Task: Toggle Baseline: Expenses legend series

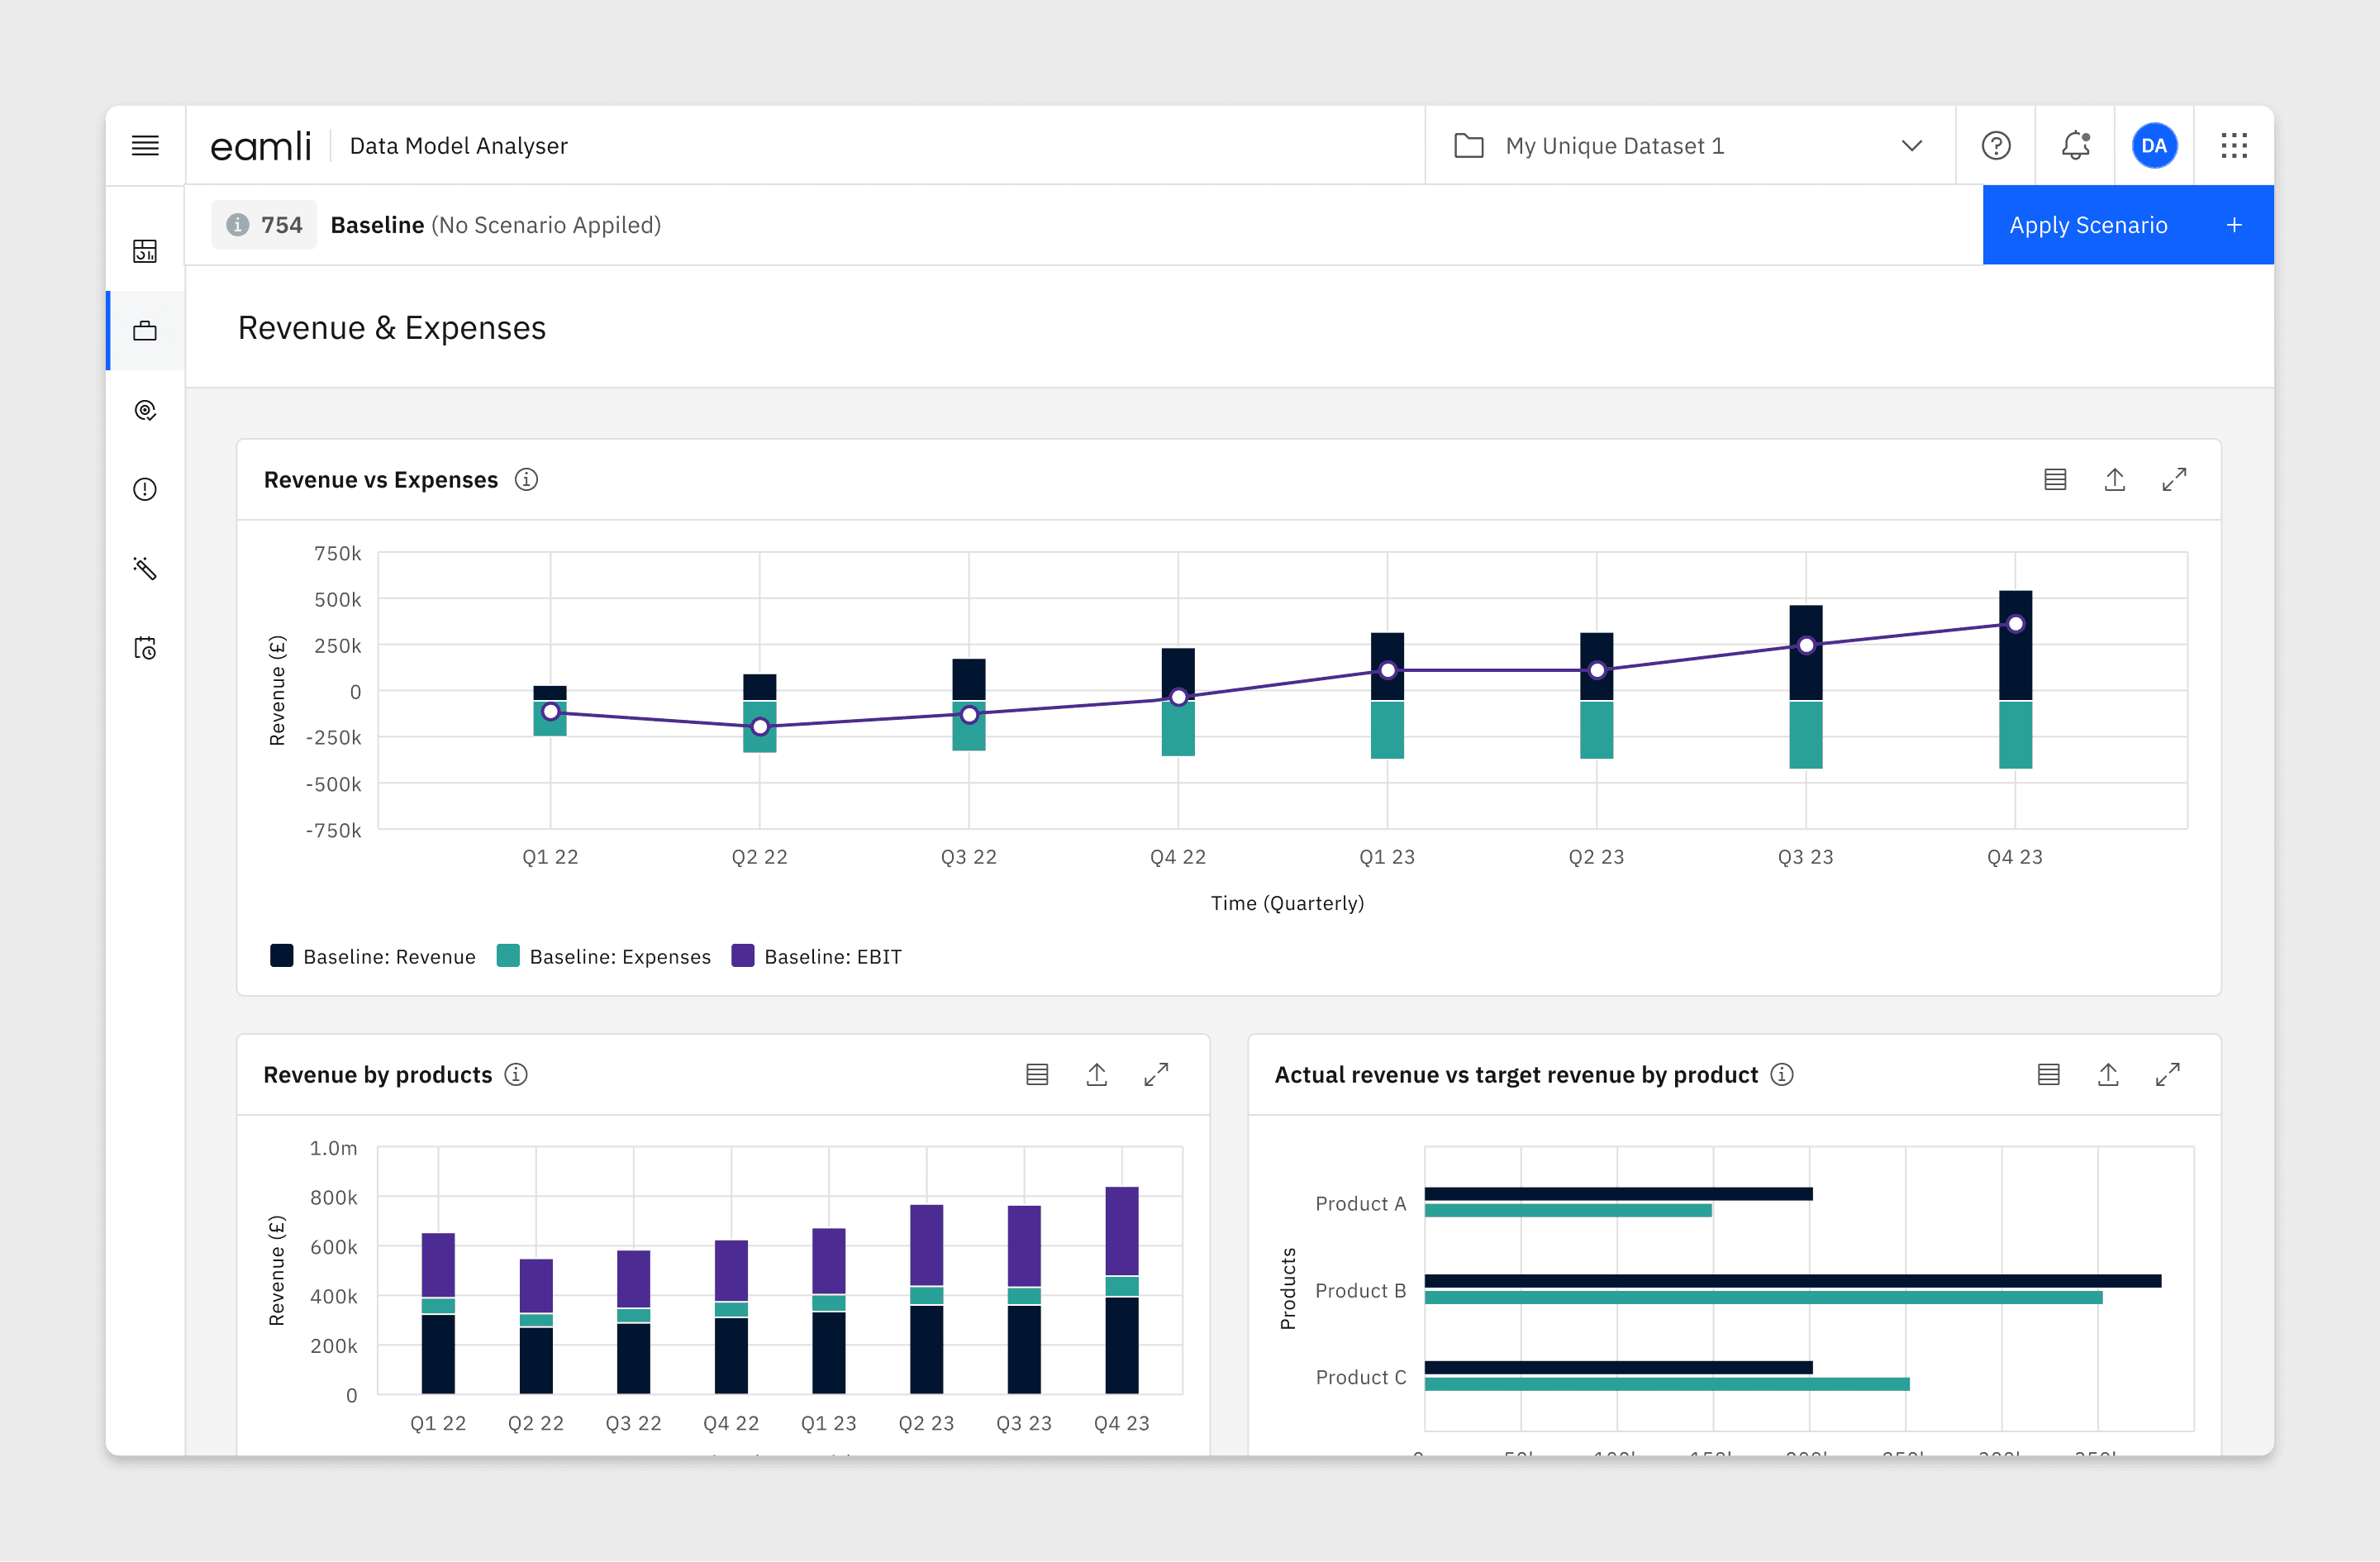Action: click(x=604, y=956)
